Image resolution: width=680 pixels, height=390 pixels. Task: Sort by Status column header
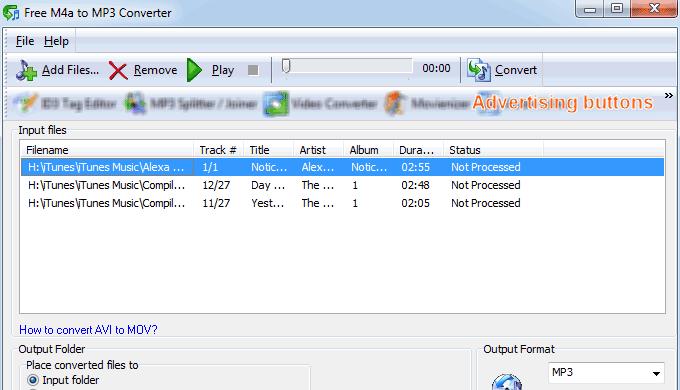pos(494,150)
